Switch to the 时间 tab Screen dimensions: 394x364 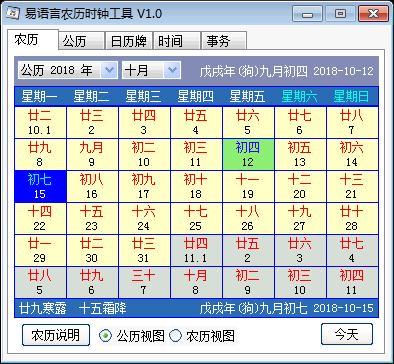(177, 41)
